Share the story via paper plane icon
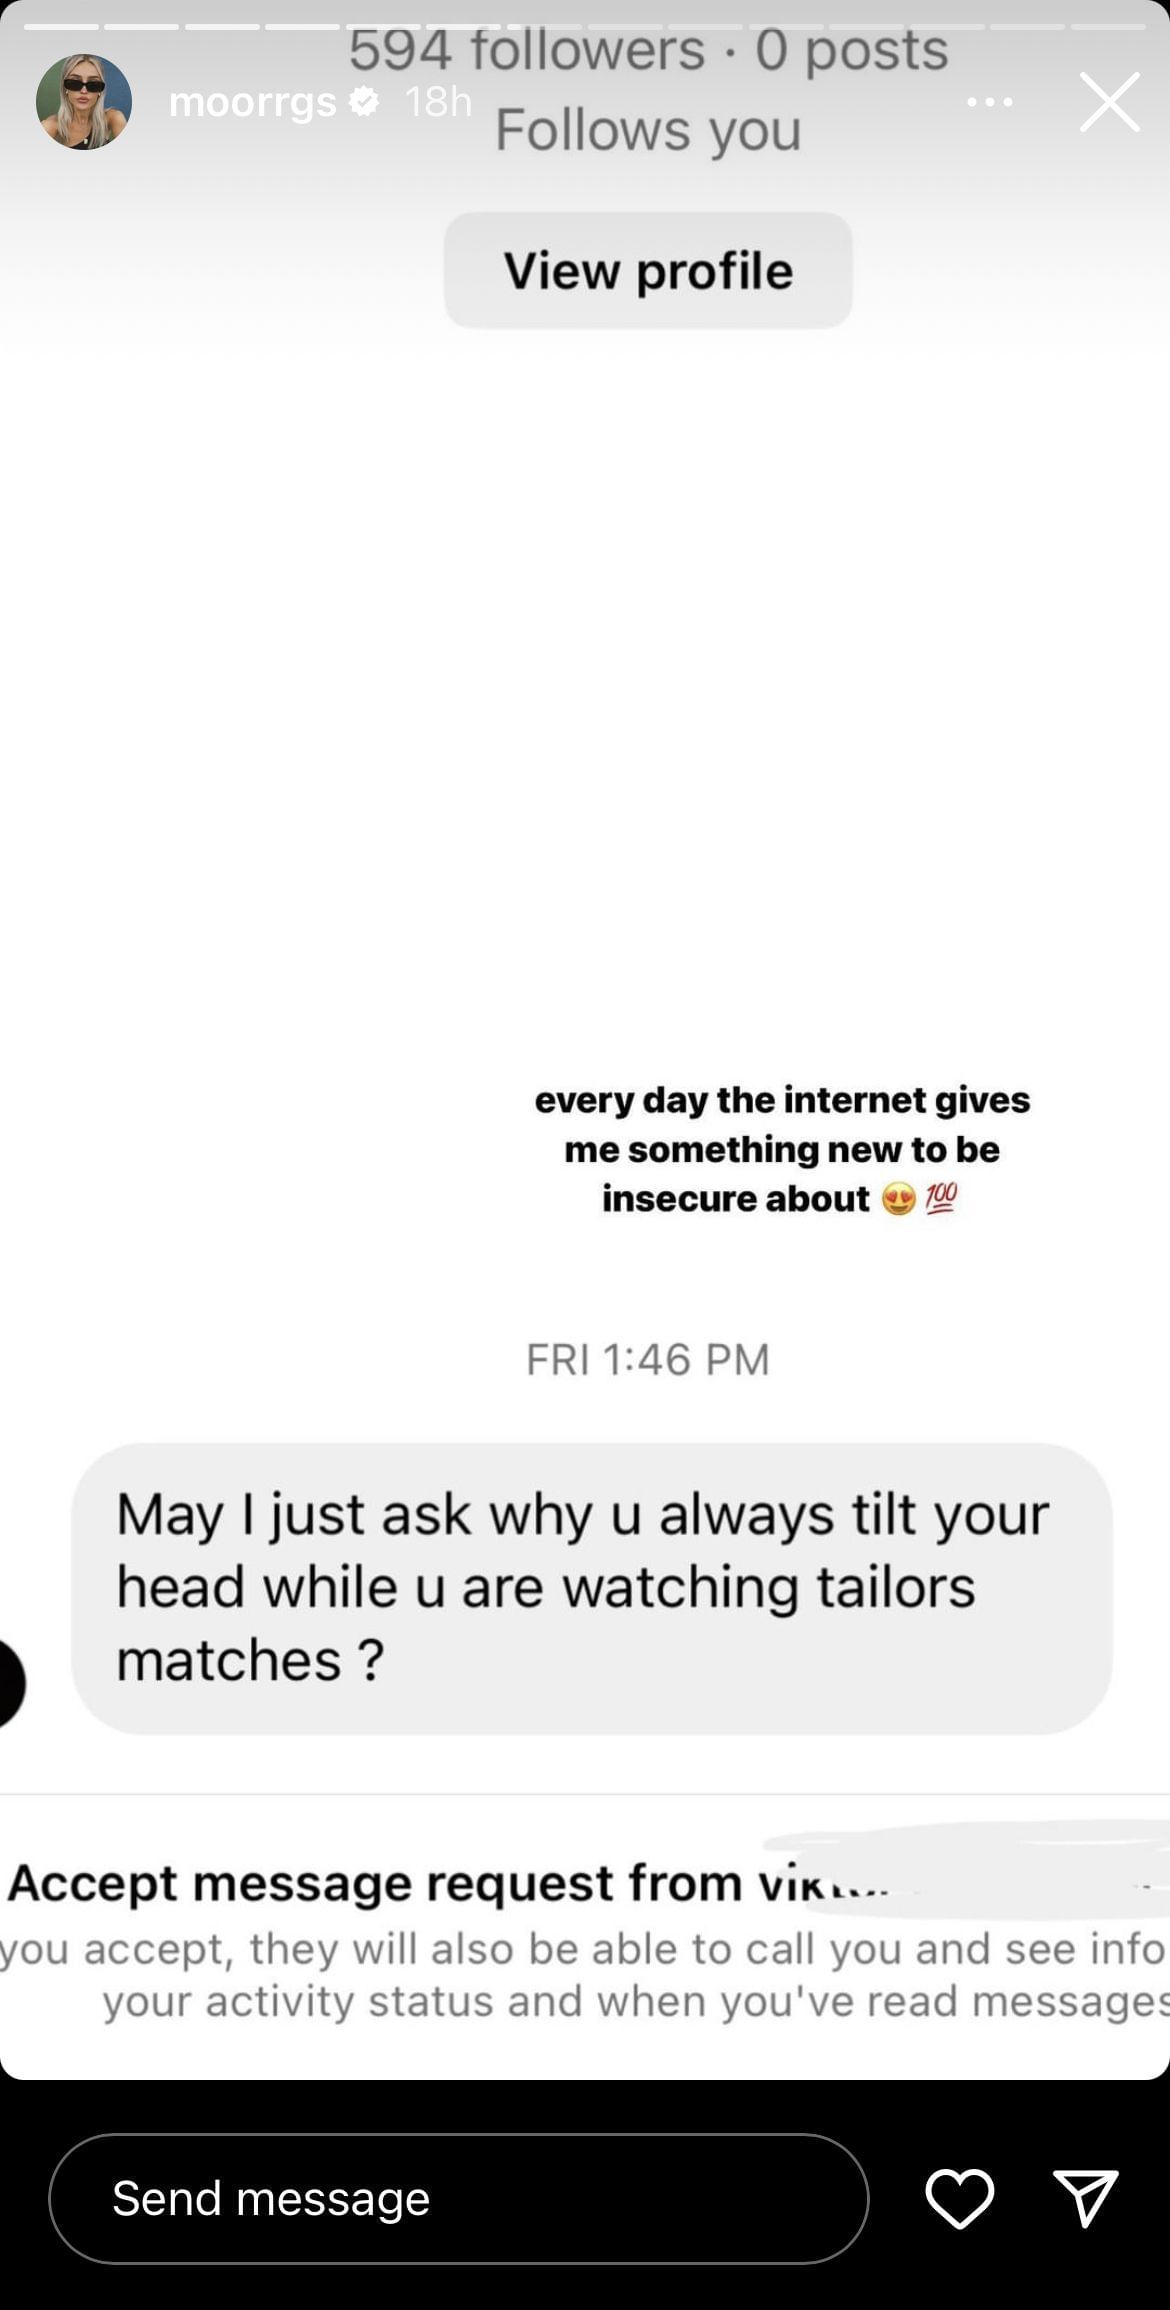1170x2310 pixels. tap(1086, 2198)
